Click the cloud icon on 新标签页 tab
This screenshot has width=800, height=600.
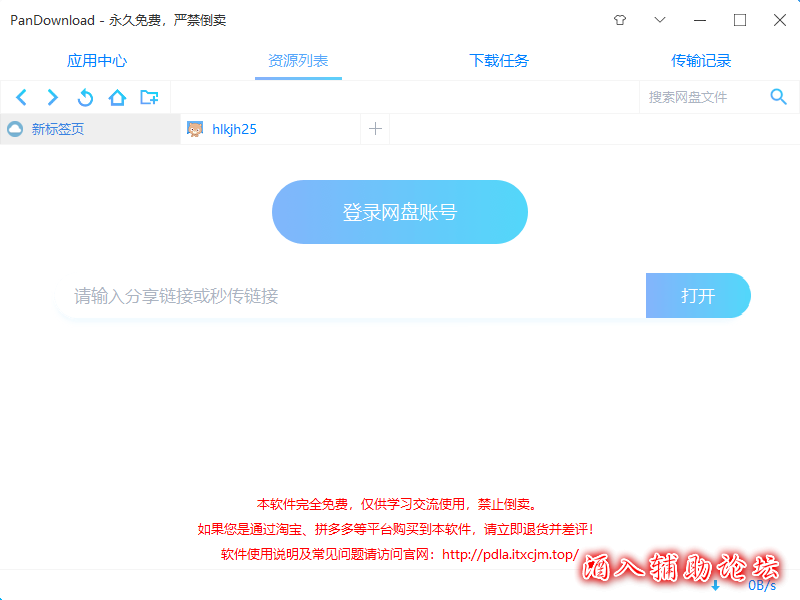coord(15,129)
